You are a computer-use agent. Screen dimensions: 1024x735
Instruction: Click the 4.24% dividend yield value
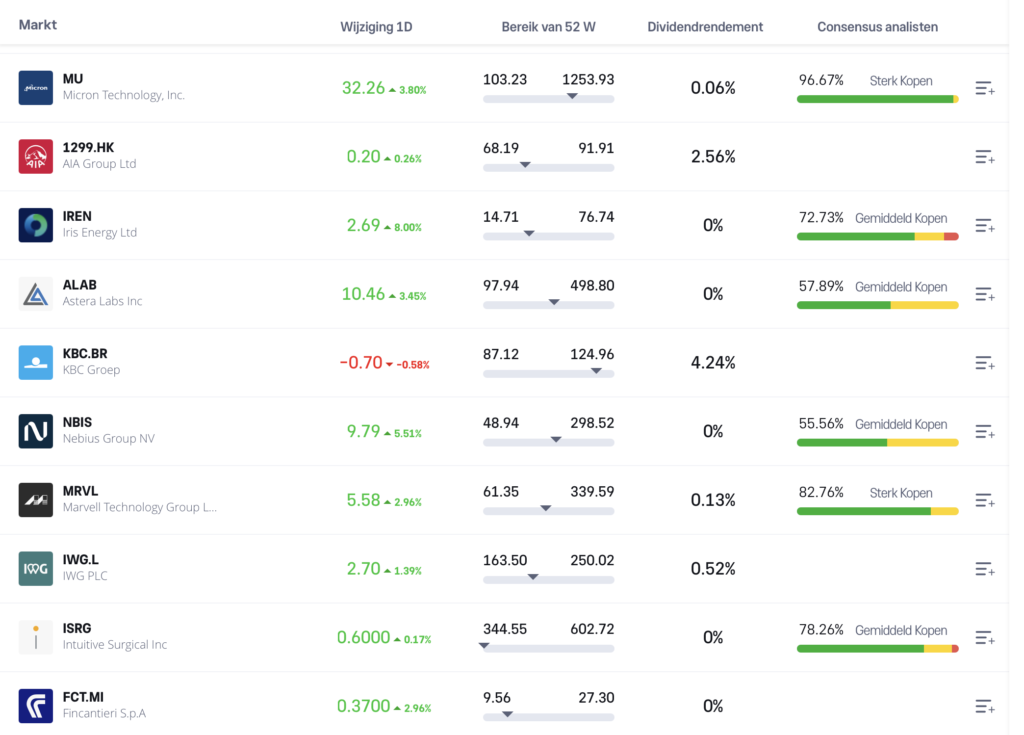[713, 363]
